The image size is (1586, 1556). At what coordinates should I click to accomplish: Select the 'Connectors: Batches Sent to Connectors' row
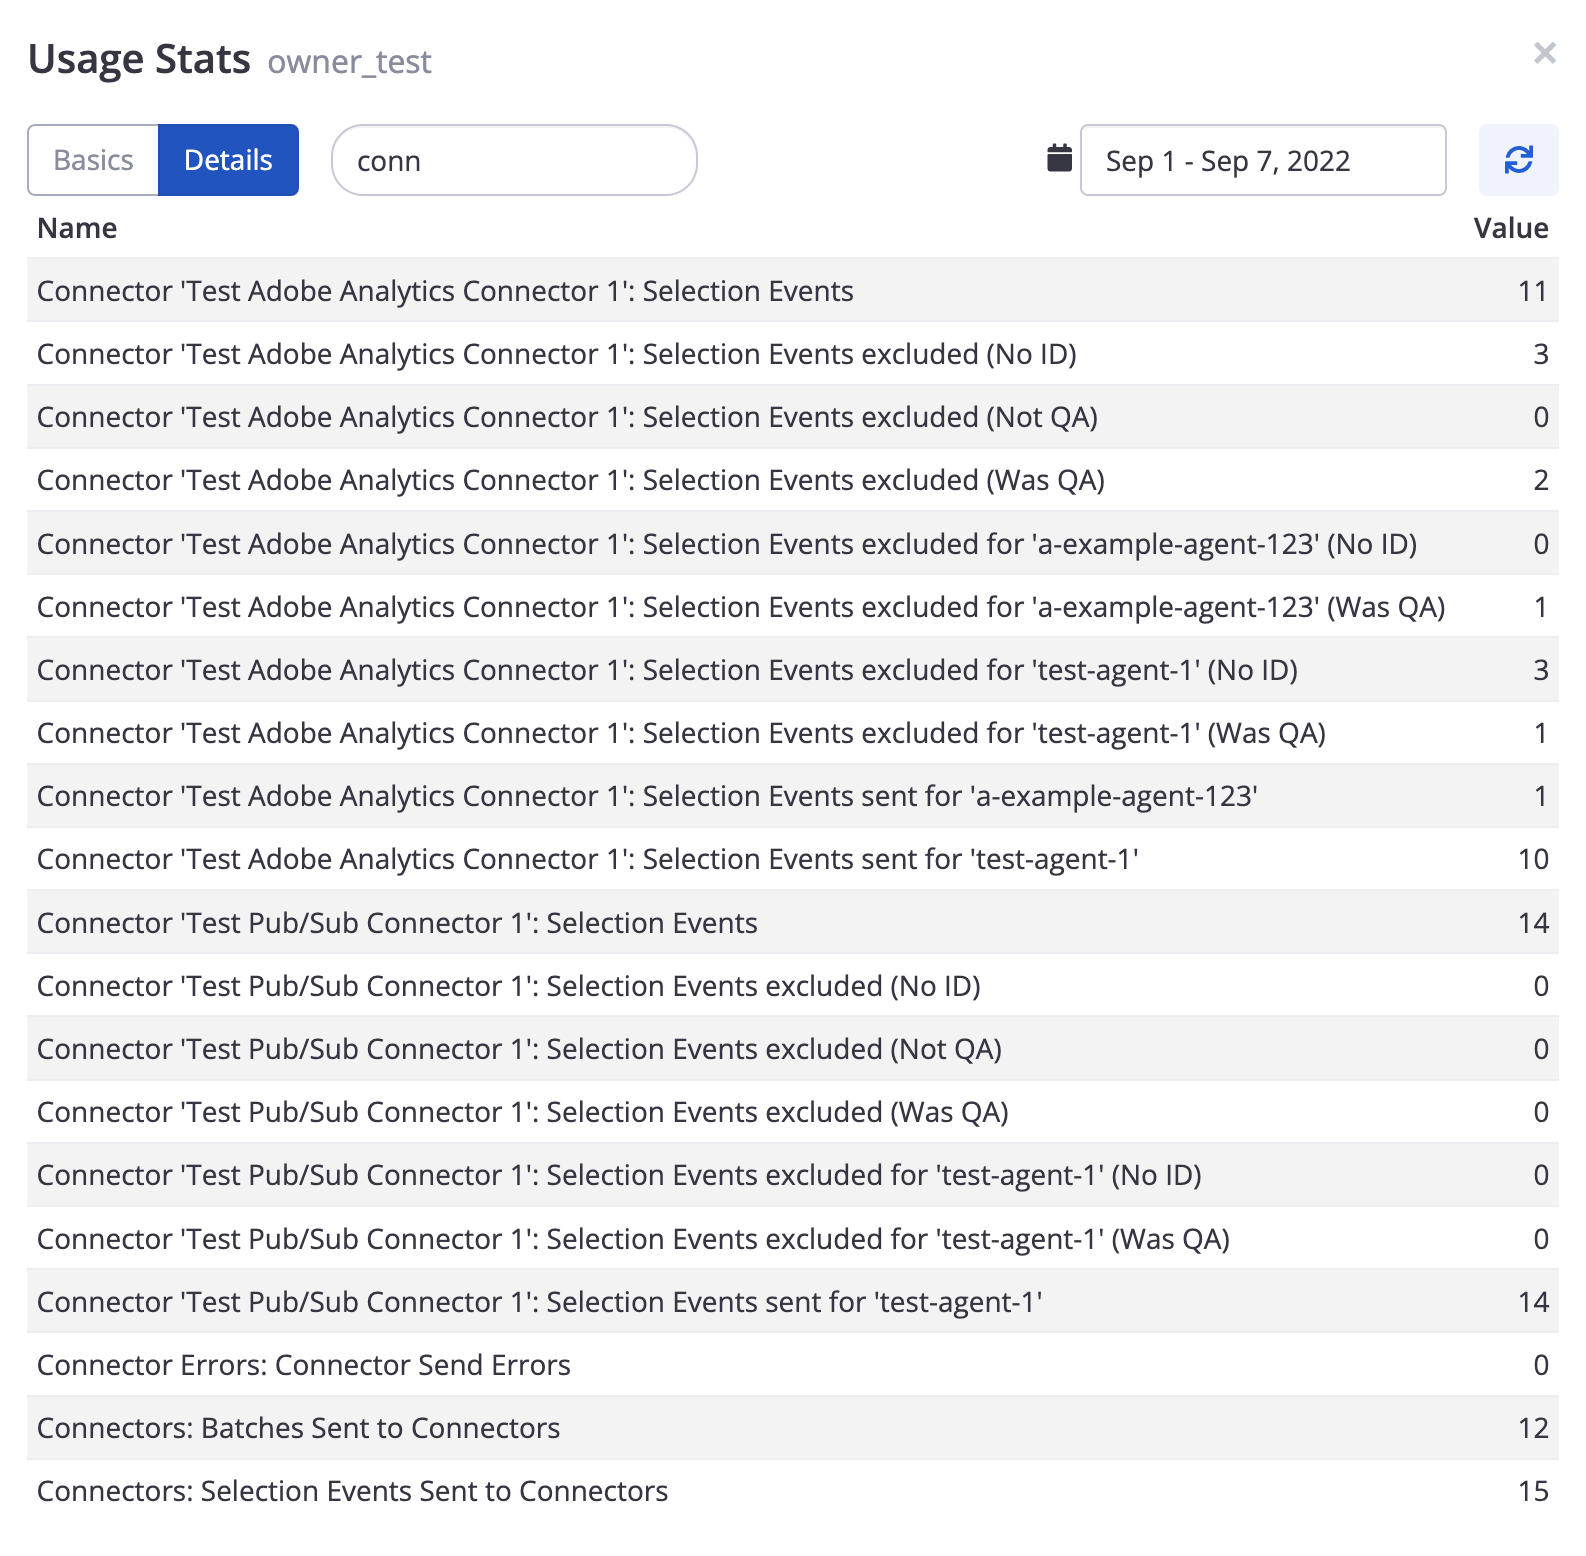coord(793,1428)
